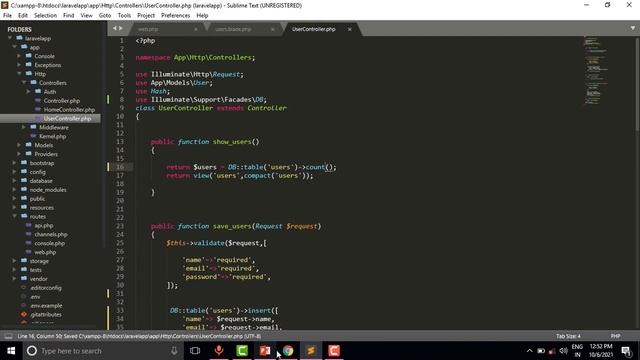Expand the storage folder
This screenshot has width=640, height=360.
click(x=14, y=261)
